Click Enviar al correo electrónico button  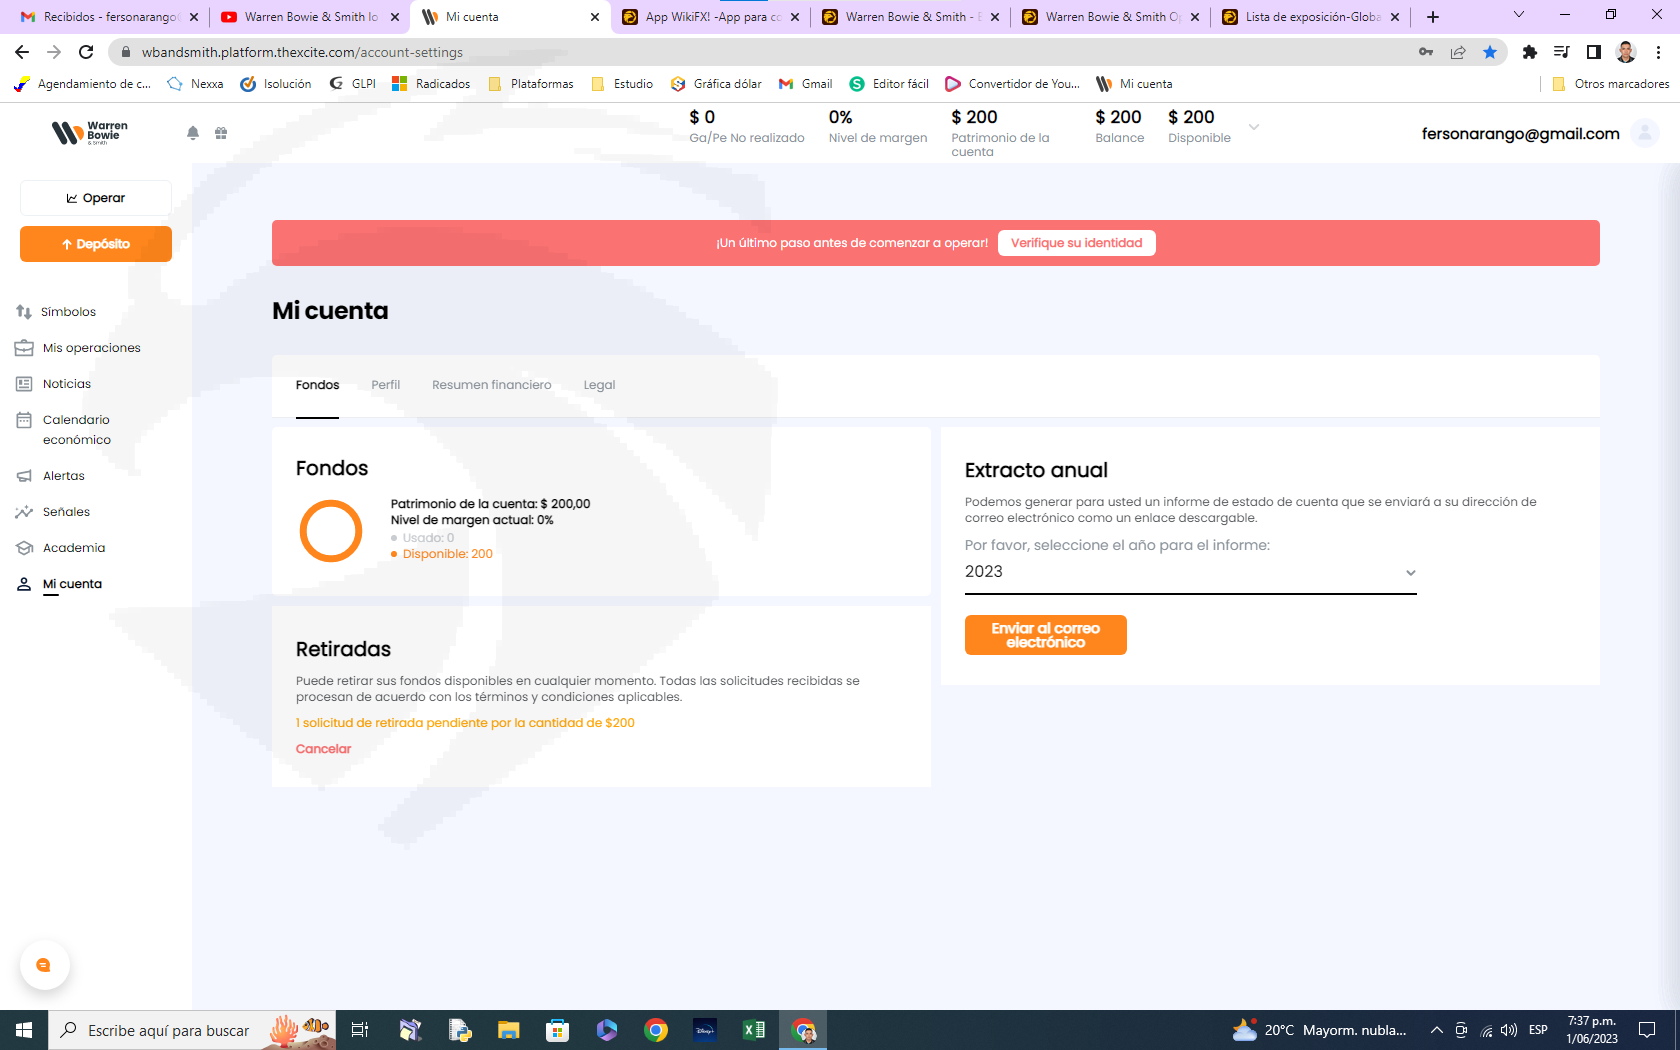point(1045,635)
